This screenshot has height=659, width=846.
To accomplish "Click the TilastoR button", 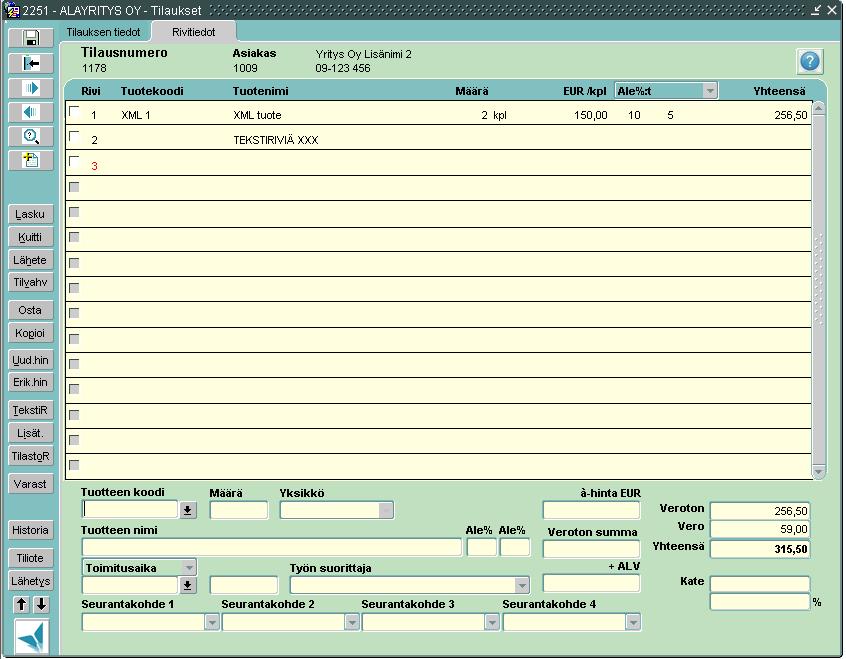I will point(31,456).
